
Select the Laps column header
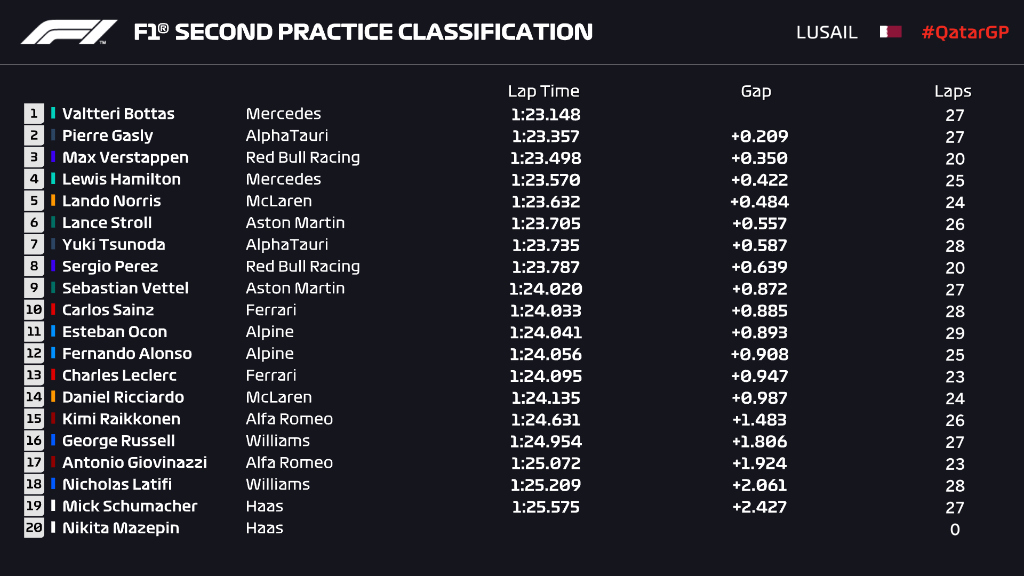click(x=953, y=91)
